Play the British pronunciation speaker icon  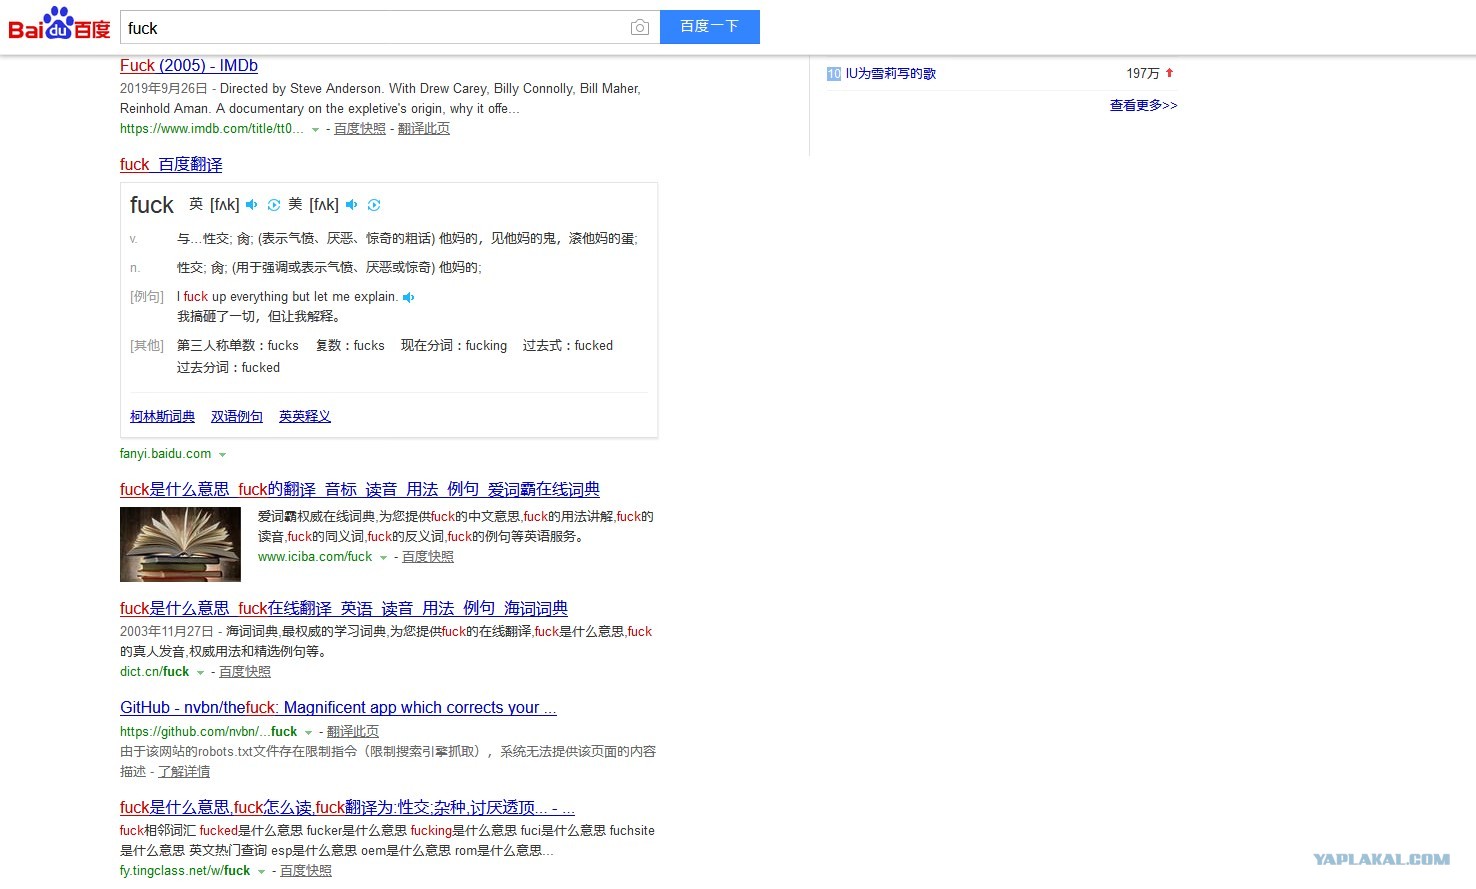coord(252,205)
